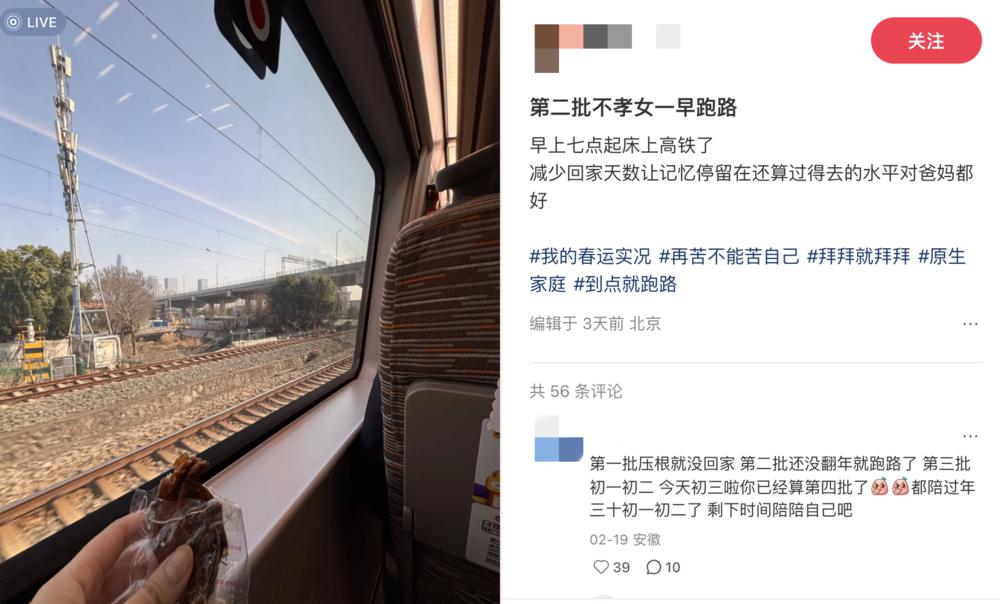Open comment options three-dot menu
The height and width of the screenshot is (604, 1000).
[970, 436]
